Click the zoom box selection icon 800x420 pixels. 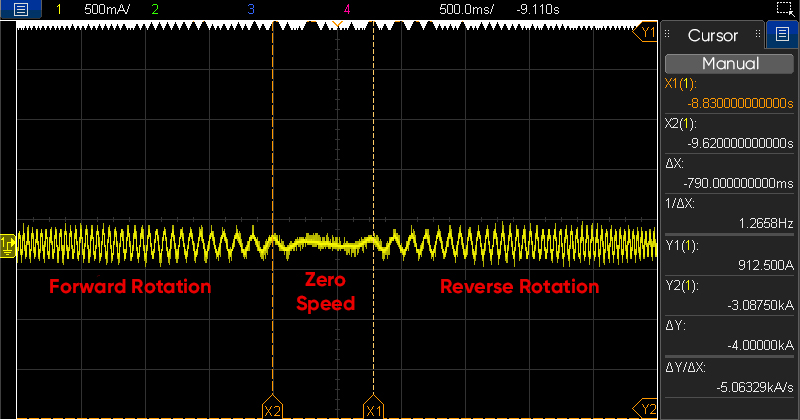click(x=784, y=9)
